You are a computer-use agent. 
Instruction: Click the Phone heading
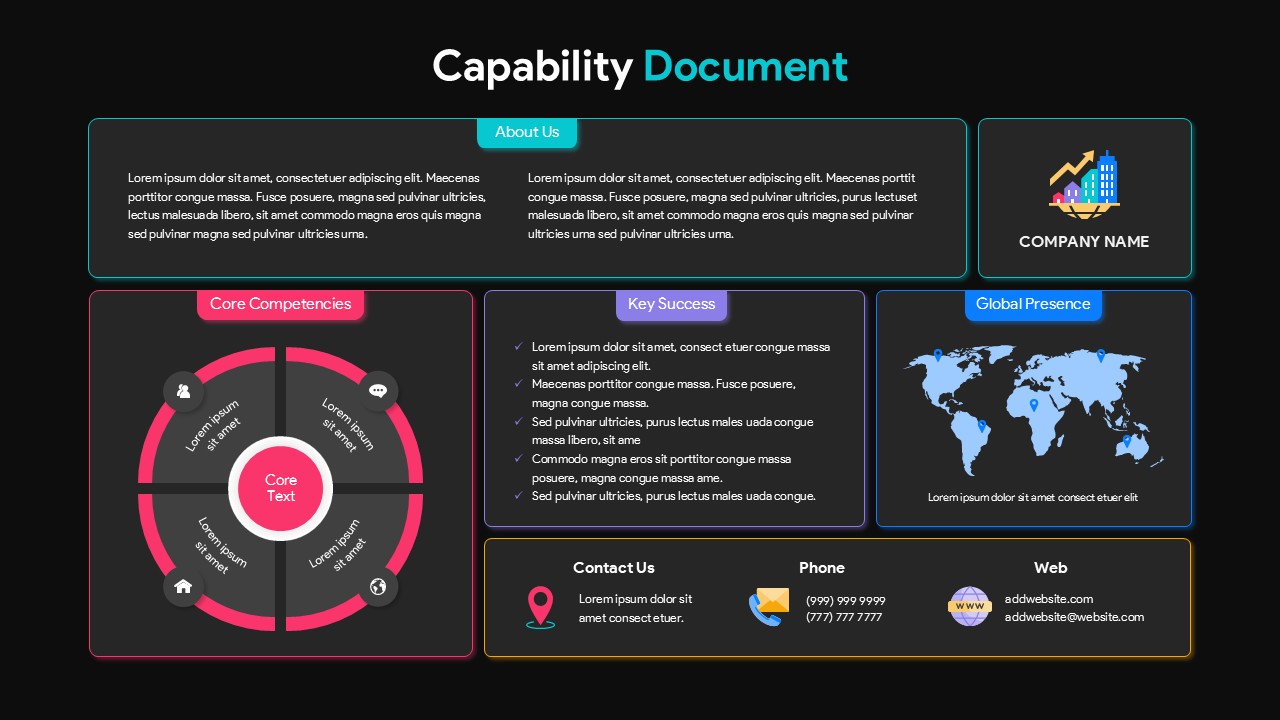(822, 568)
